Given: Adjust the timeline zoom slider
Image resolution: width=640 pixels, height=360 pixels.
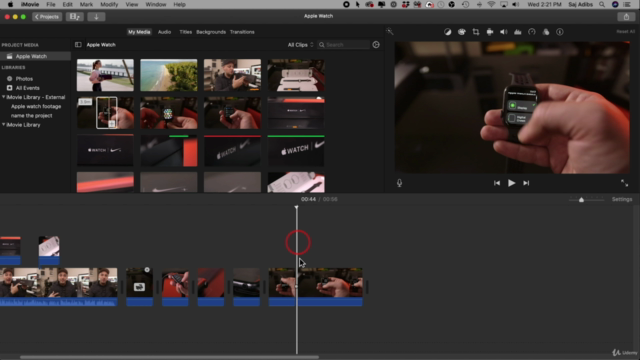Looking at the screenshot, I should point(581,200).
